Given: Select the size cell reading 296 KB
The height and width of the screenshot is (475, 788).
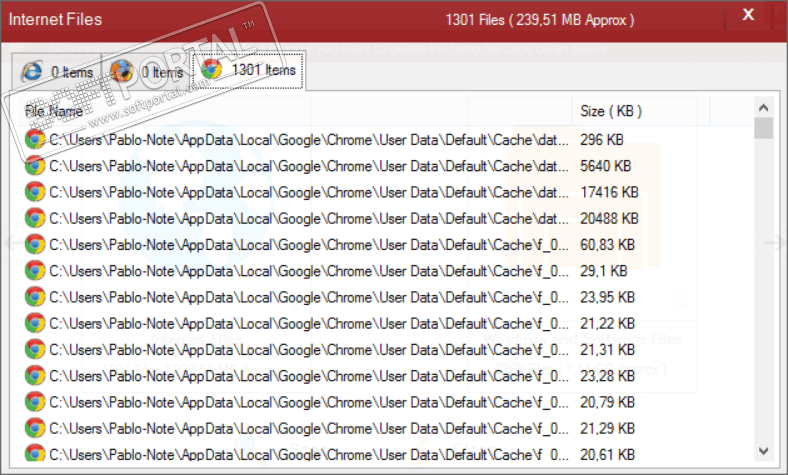Looking at the screenshot, I should tap(602, 140).
